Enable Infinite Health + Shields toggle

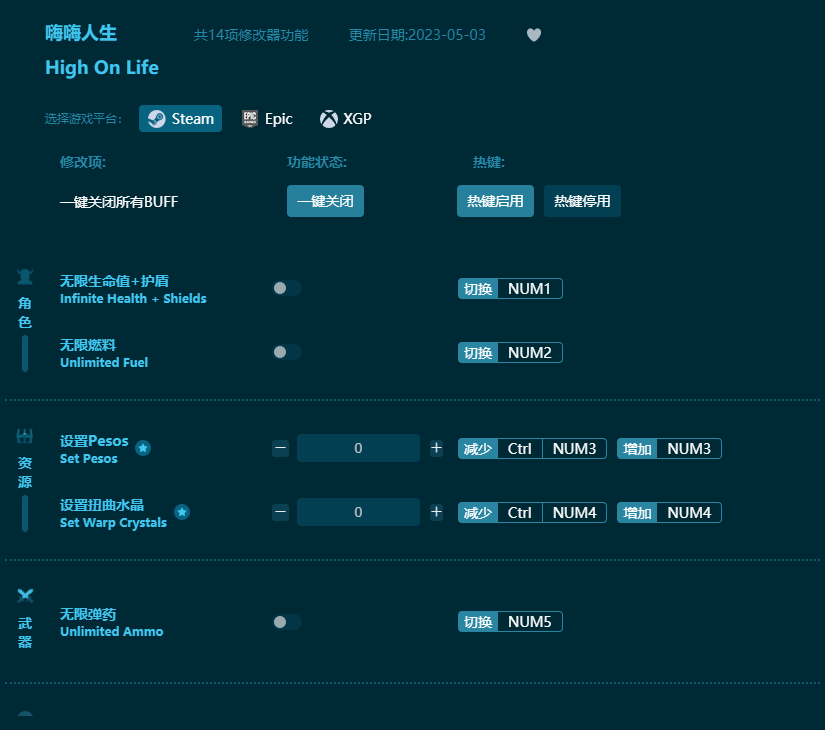click(286, 288)
